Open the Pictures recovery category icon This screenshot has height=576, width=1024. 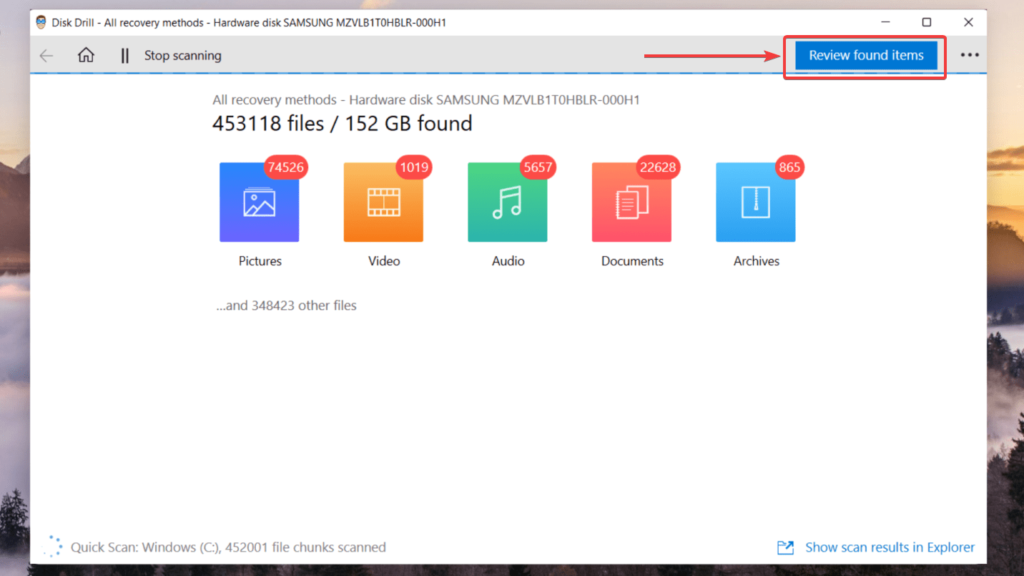click(259, 201)
